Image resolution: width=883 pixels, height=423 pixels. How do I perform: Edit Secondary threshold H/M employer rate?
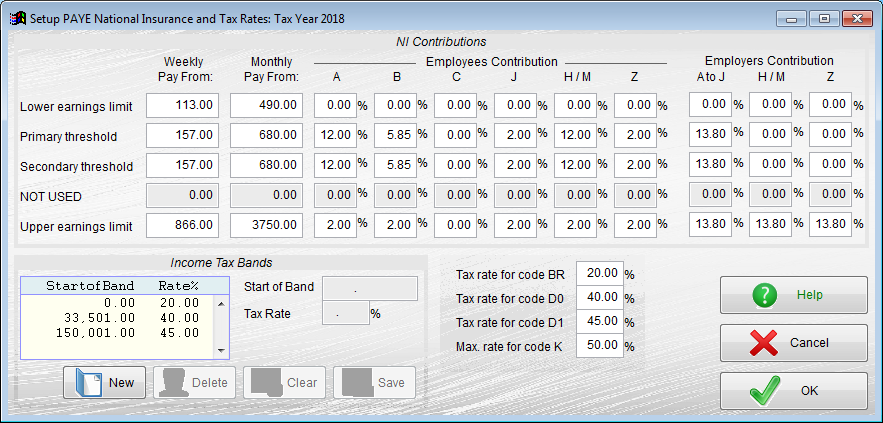pyautogui.click(x=770, y=164)
